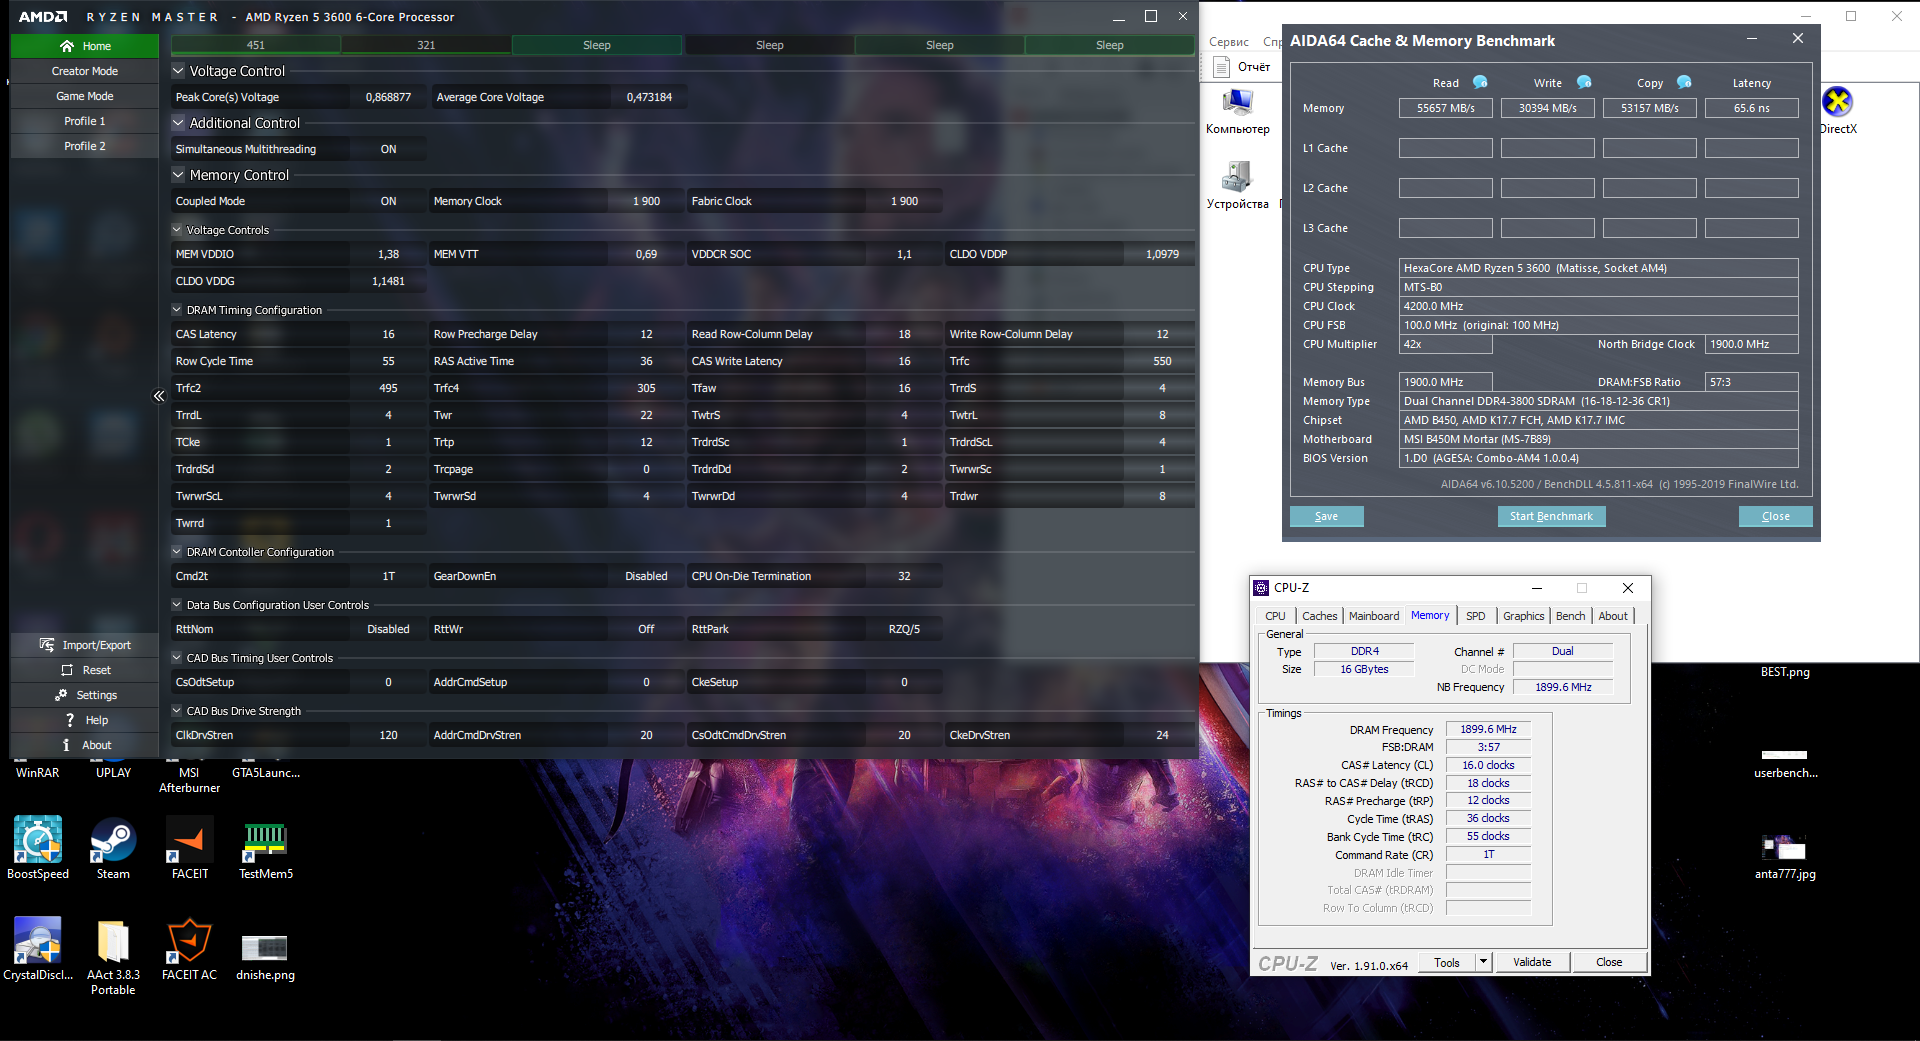The width and height of the screenshot is (1920, 1041).
Task: Click the DRAM Frequency value 1899.6 MHz in CPU-Z
Action: 1488,729
